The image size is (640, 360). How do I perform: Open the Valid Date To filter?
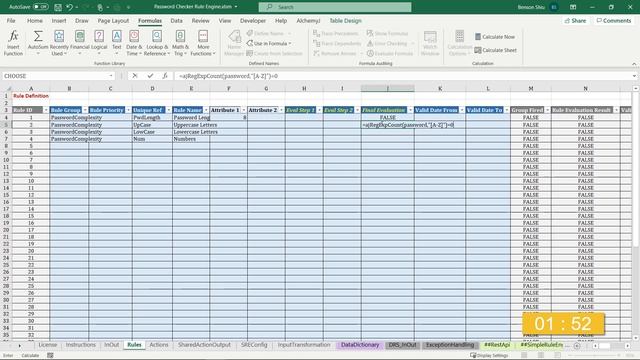coord(507,110)
